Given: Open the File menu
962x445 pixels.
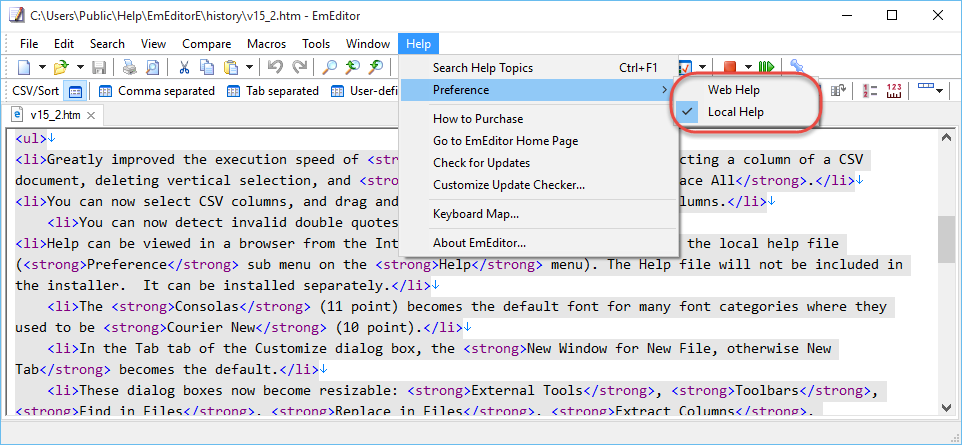Looking at the screenshot, I should pos(29,44).
